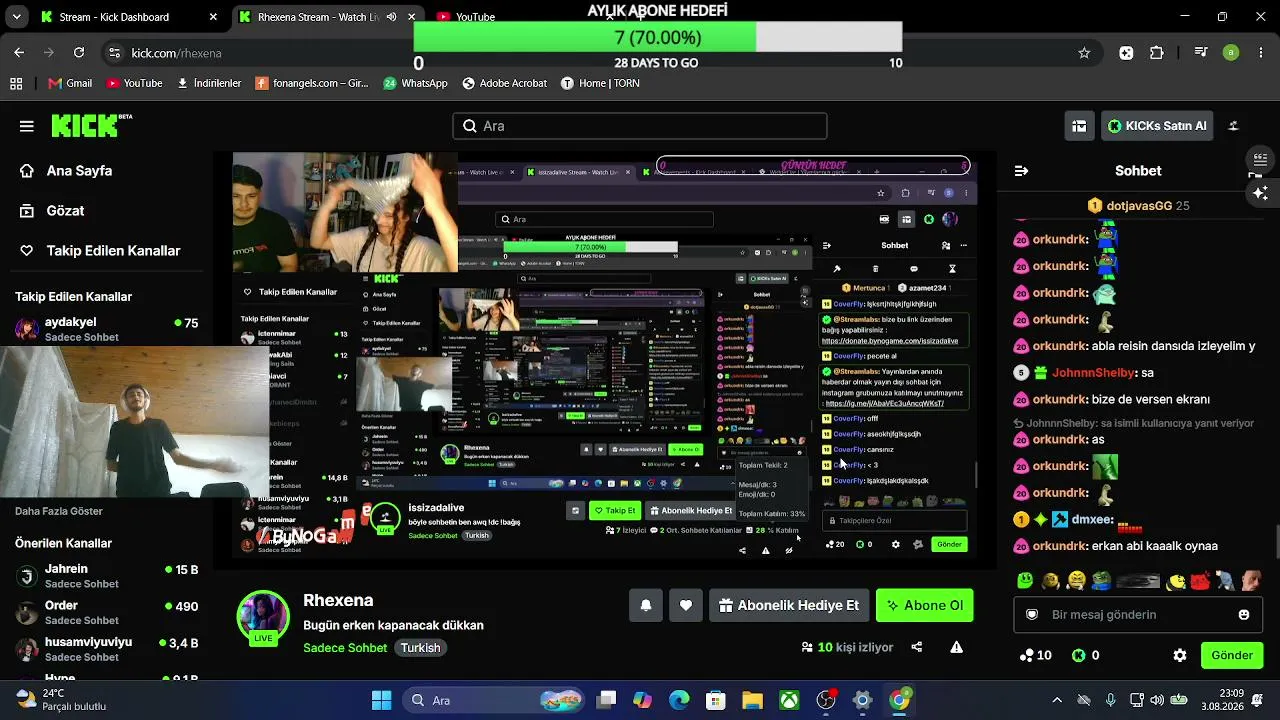The image size is (1280, 720).
Task: Expand Daha Fazla Göster in followed channels
Action: click(59, 511)
